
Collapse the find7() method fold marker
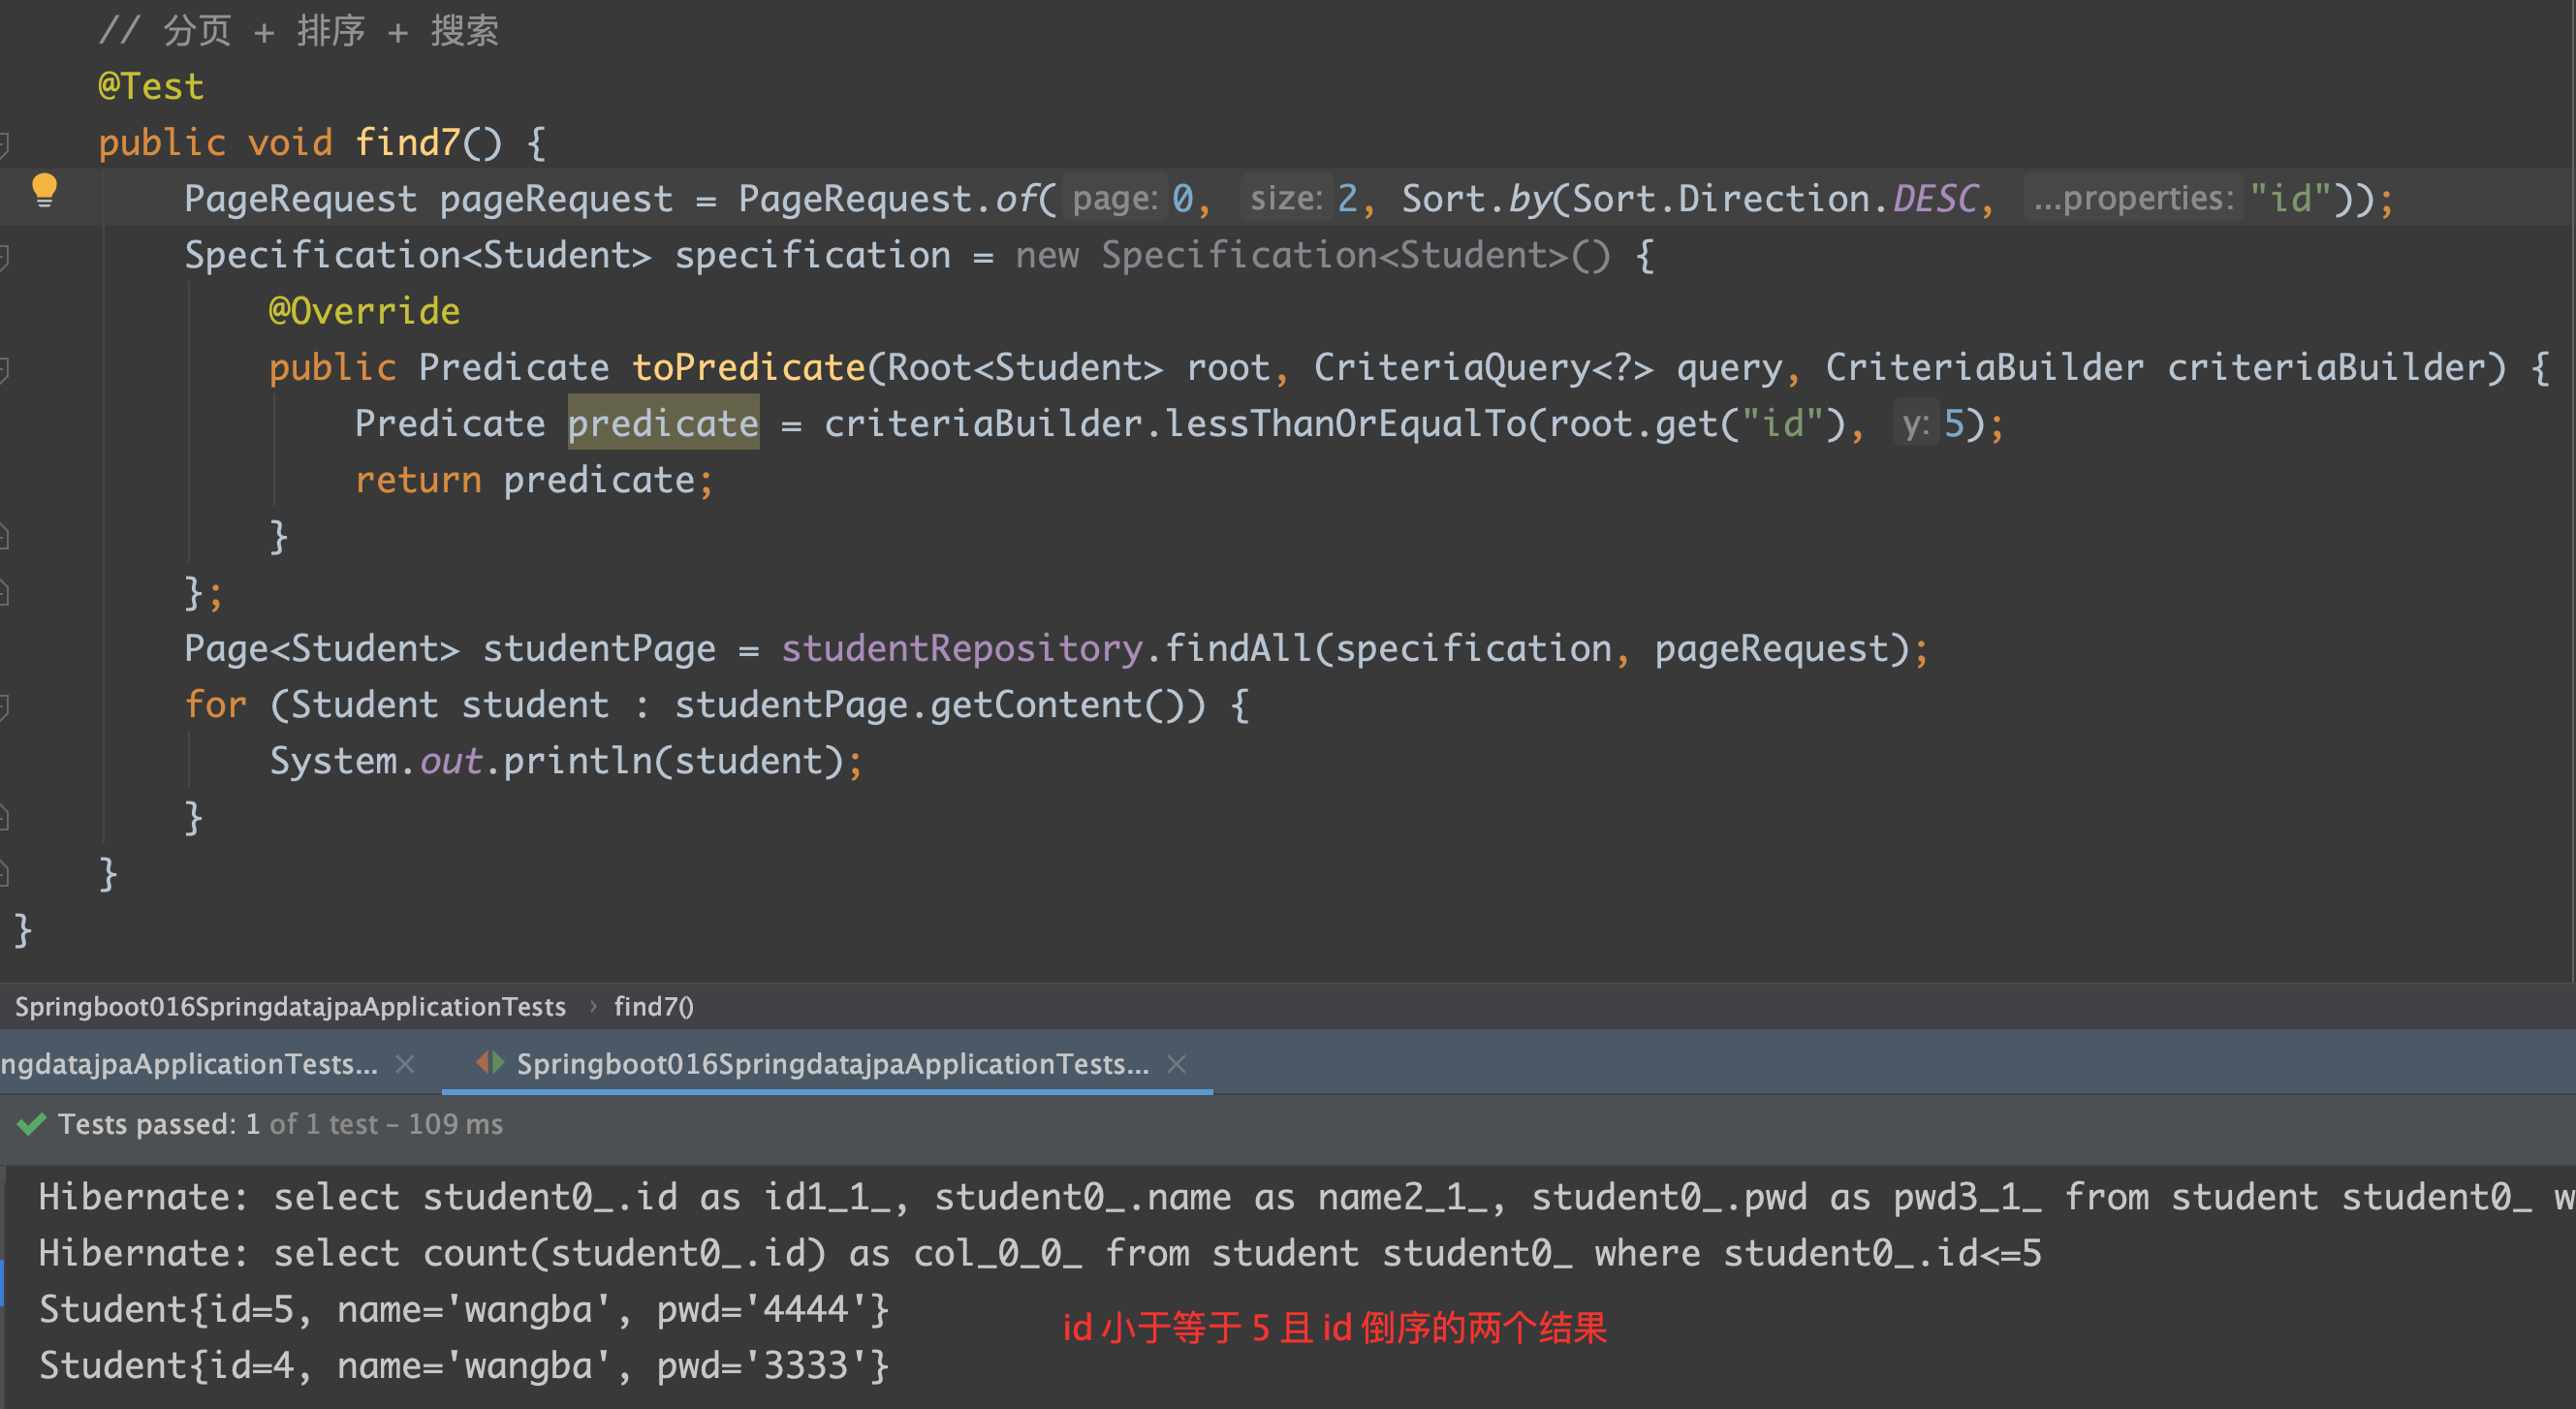click(4, 145)
